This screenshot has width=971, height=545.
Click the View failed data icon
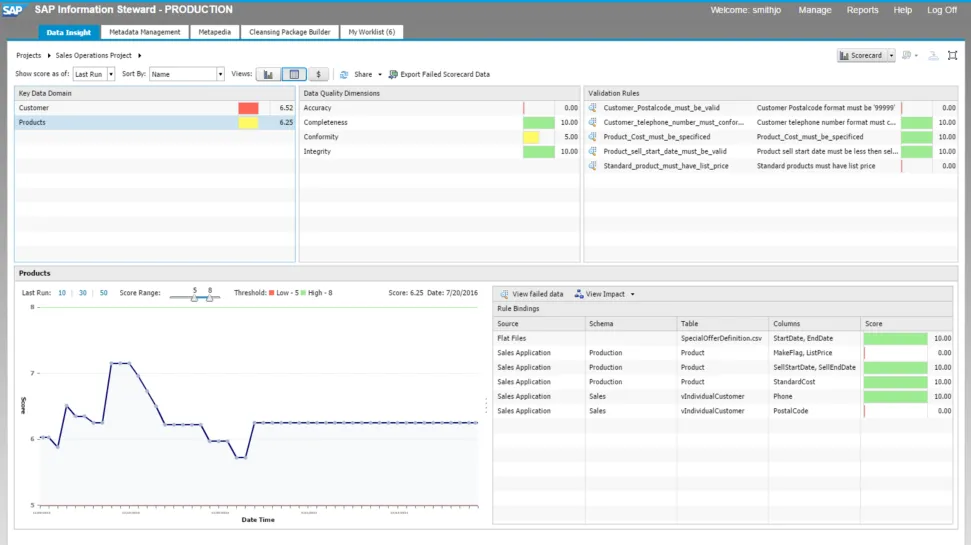pos(505,294)
